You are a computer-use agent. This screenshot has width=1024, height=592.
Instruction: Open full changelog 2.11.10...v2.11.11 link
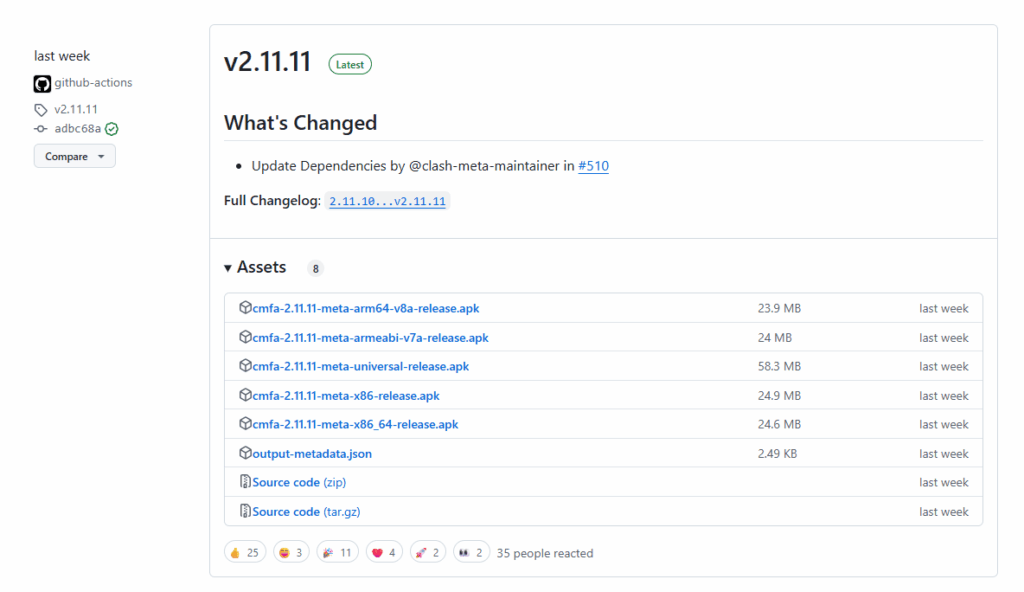point(387,201)
